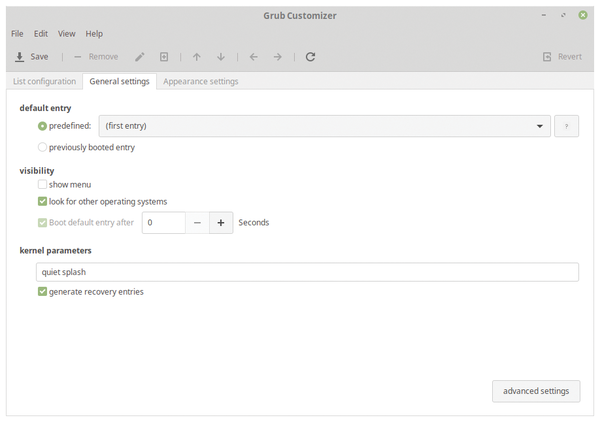Minimize the Grub Customizer window
Image resolution: width=600 pixels, height=422 pixels.
click(x=544, y=15)
